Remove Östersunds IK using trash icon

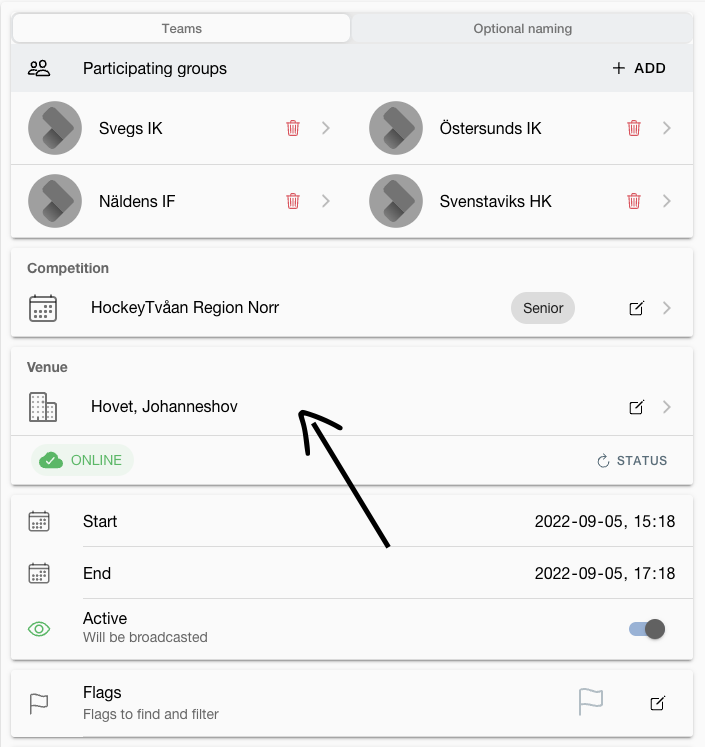coord(634,128)
